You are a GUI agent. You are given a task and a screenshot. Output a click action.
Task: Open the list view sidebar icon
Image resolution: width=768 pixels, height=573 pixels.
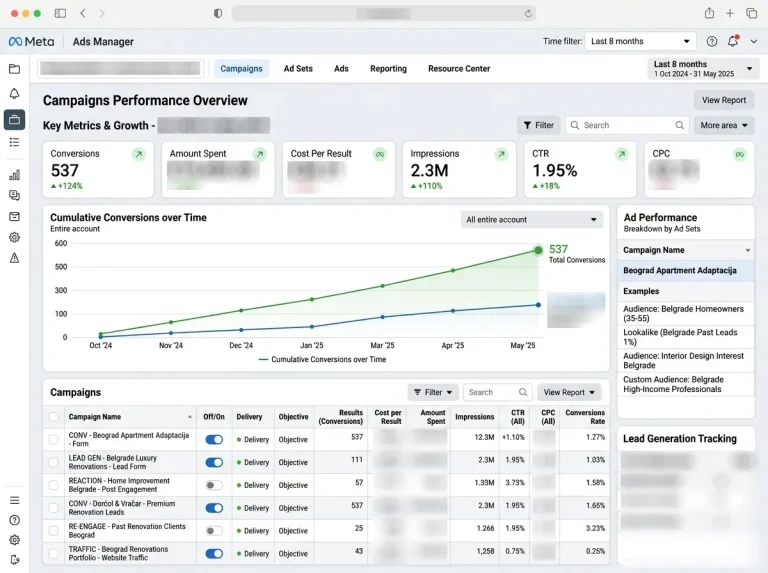click(15, 143)
